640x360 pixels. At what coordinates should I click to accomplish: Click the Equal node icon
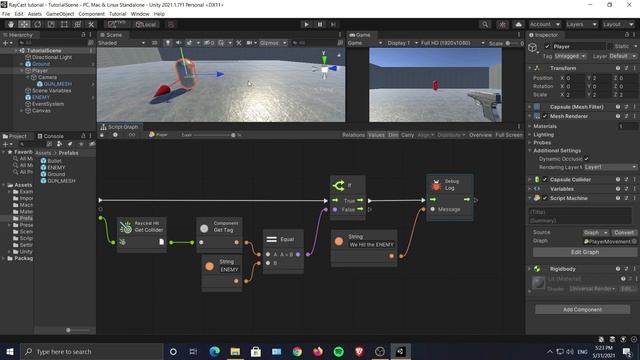[271, 240]
